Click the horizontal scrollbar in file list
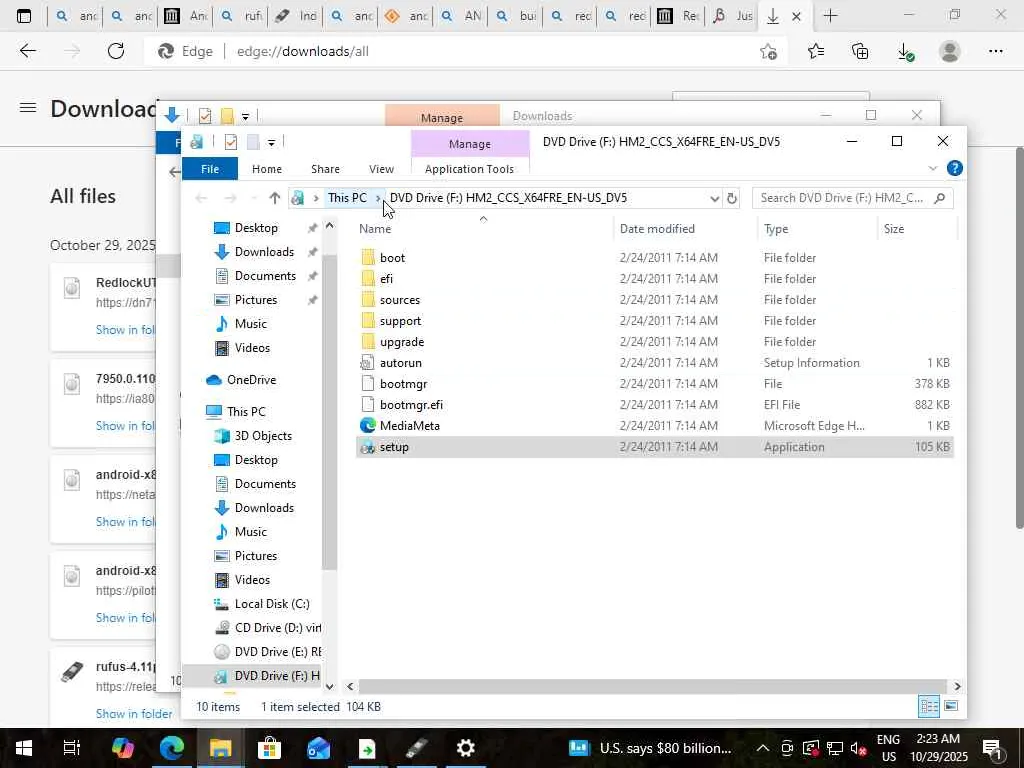Viewport: 1024px width, 768px height. pyautogui.click(x=652, y=686)
